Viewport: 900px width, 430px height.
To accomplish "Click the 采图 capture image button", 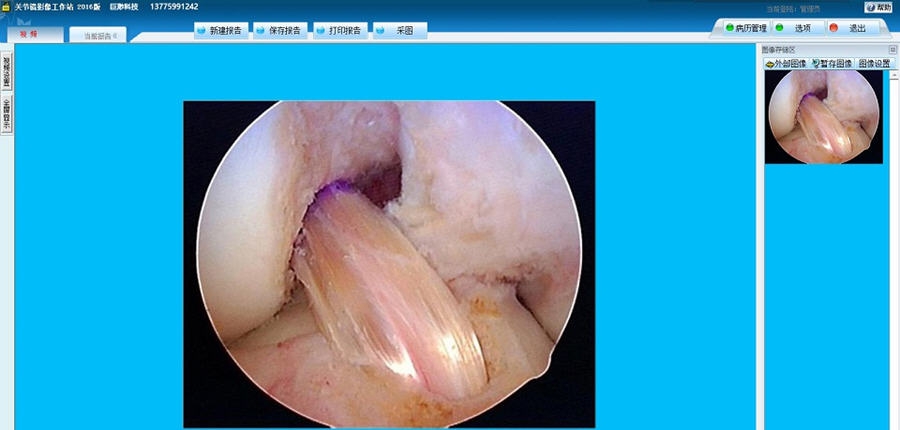I will pos(400,31).
